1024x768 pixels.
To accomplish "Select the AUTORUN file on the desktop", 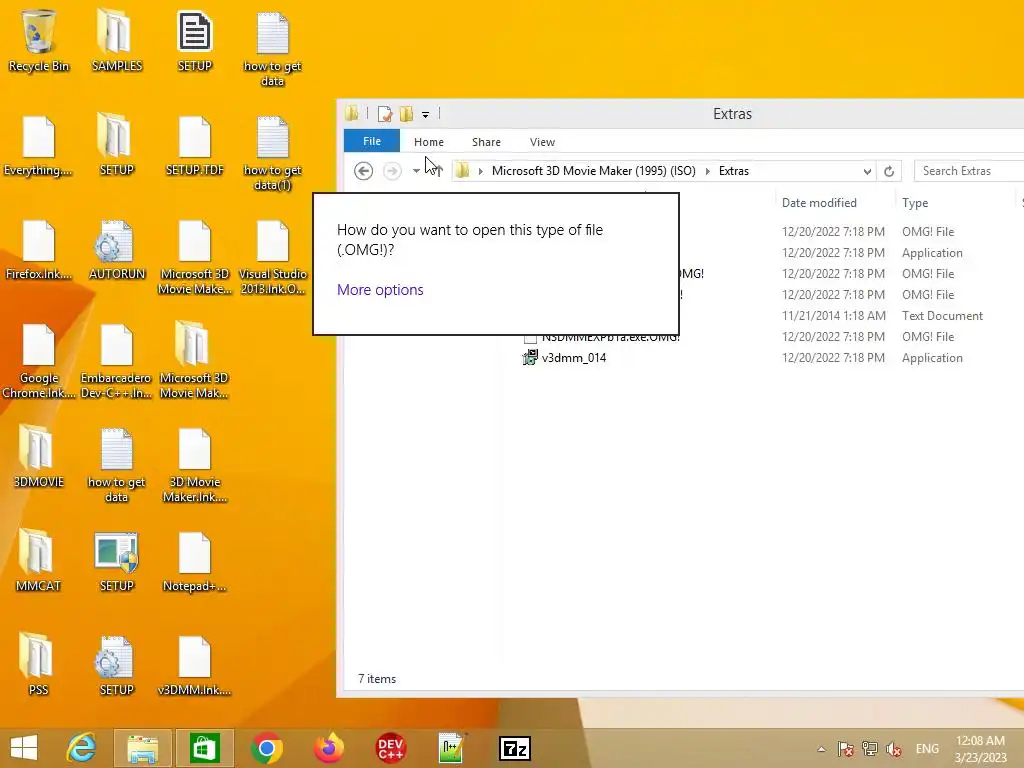I will click(116, 249).
